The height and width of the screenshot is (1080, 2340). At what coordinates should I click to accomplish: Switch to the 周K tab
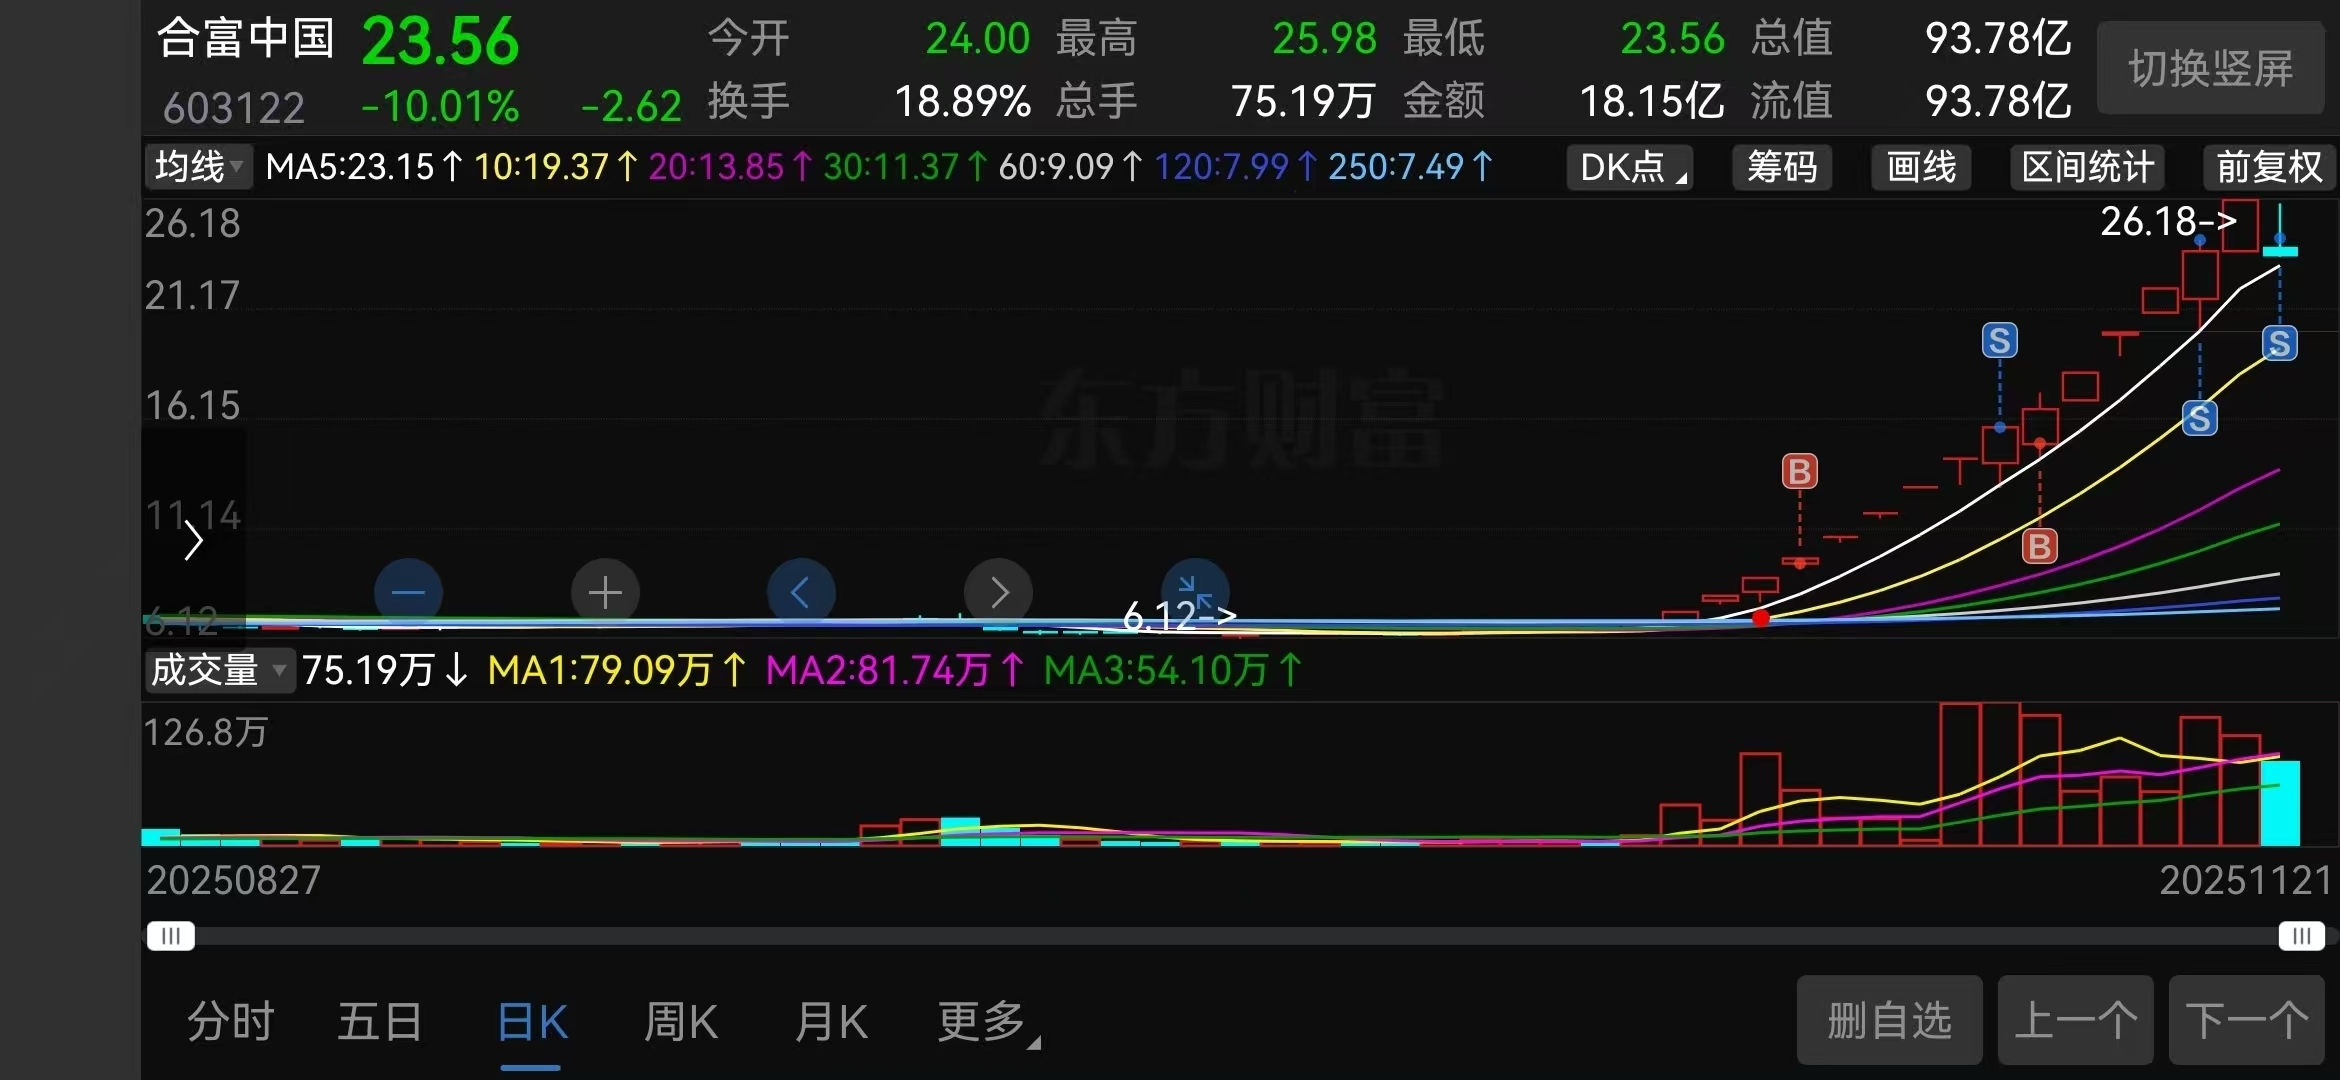tap(680, 1022)
